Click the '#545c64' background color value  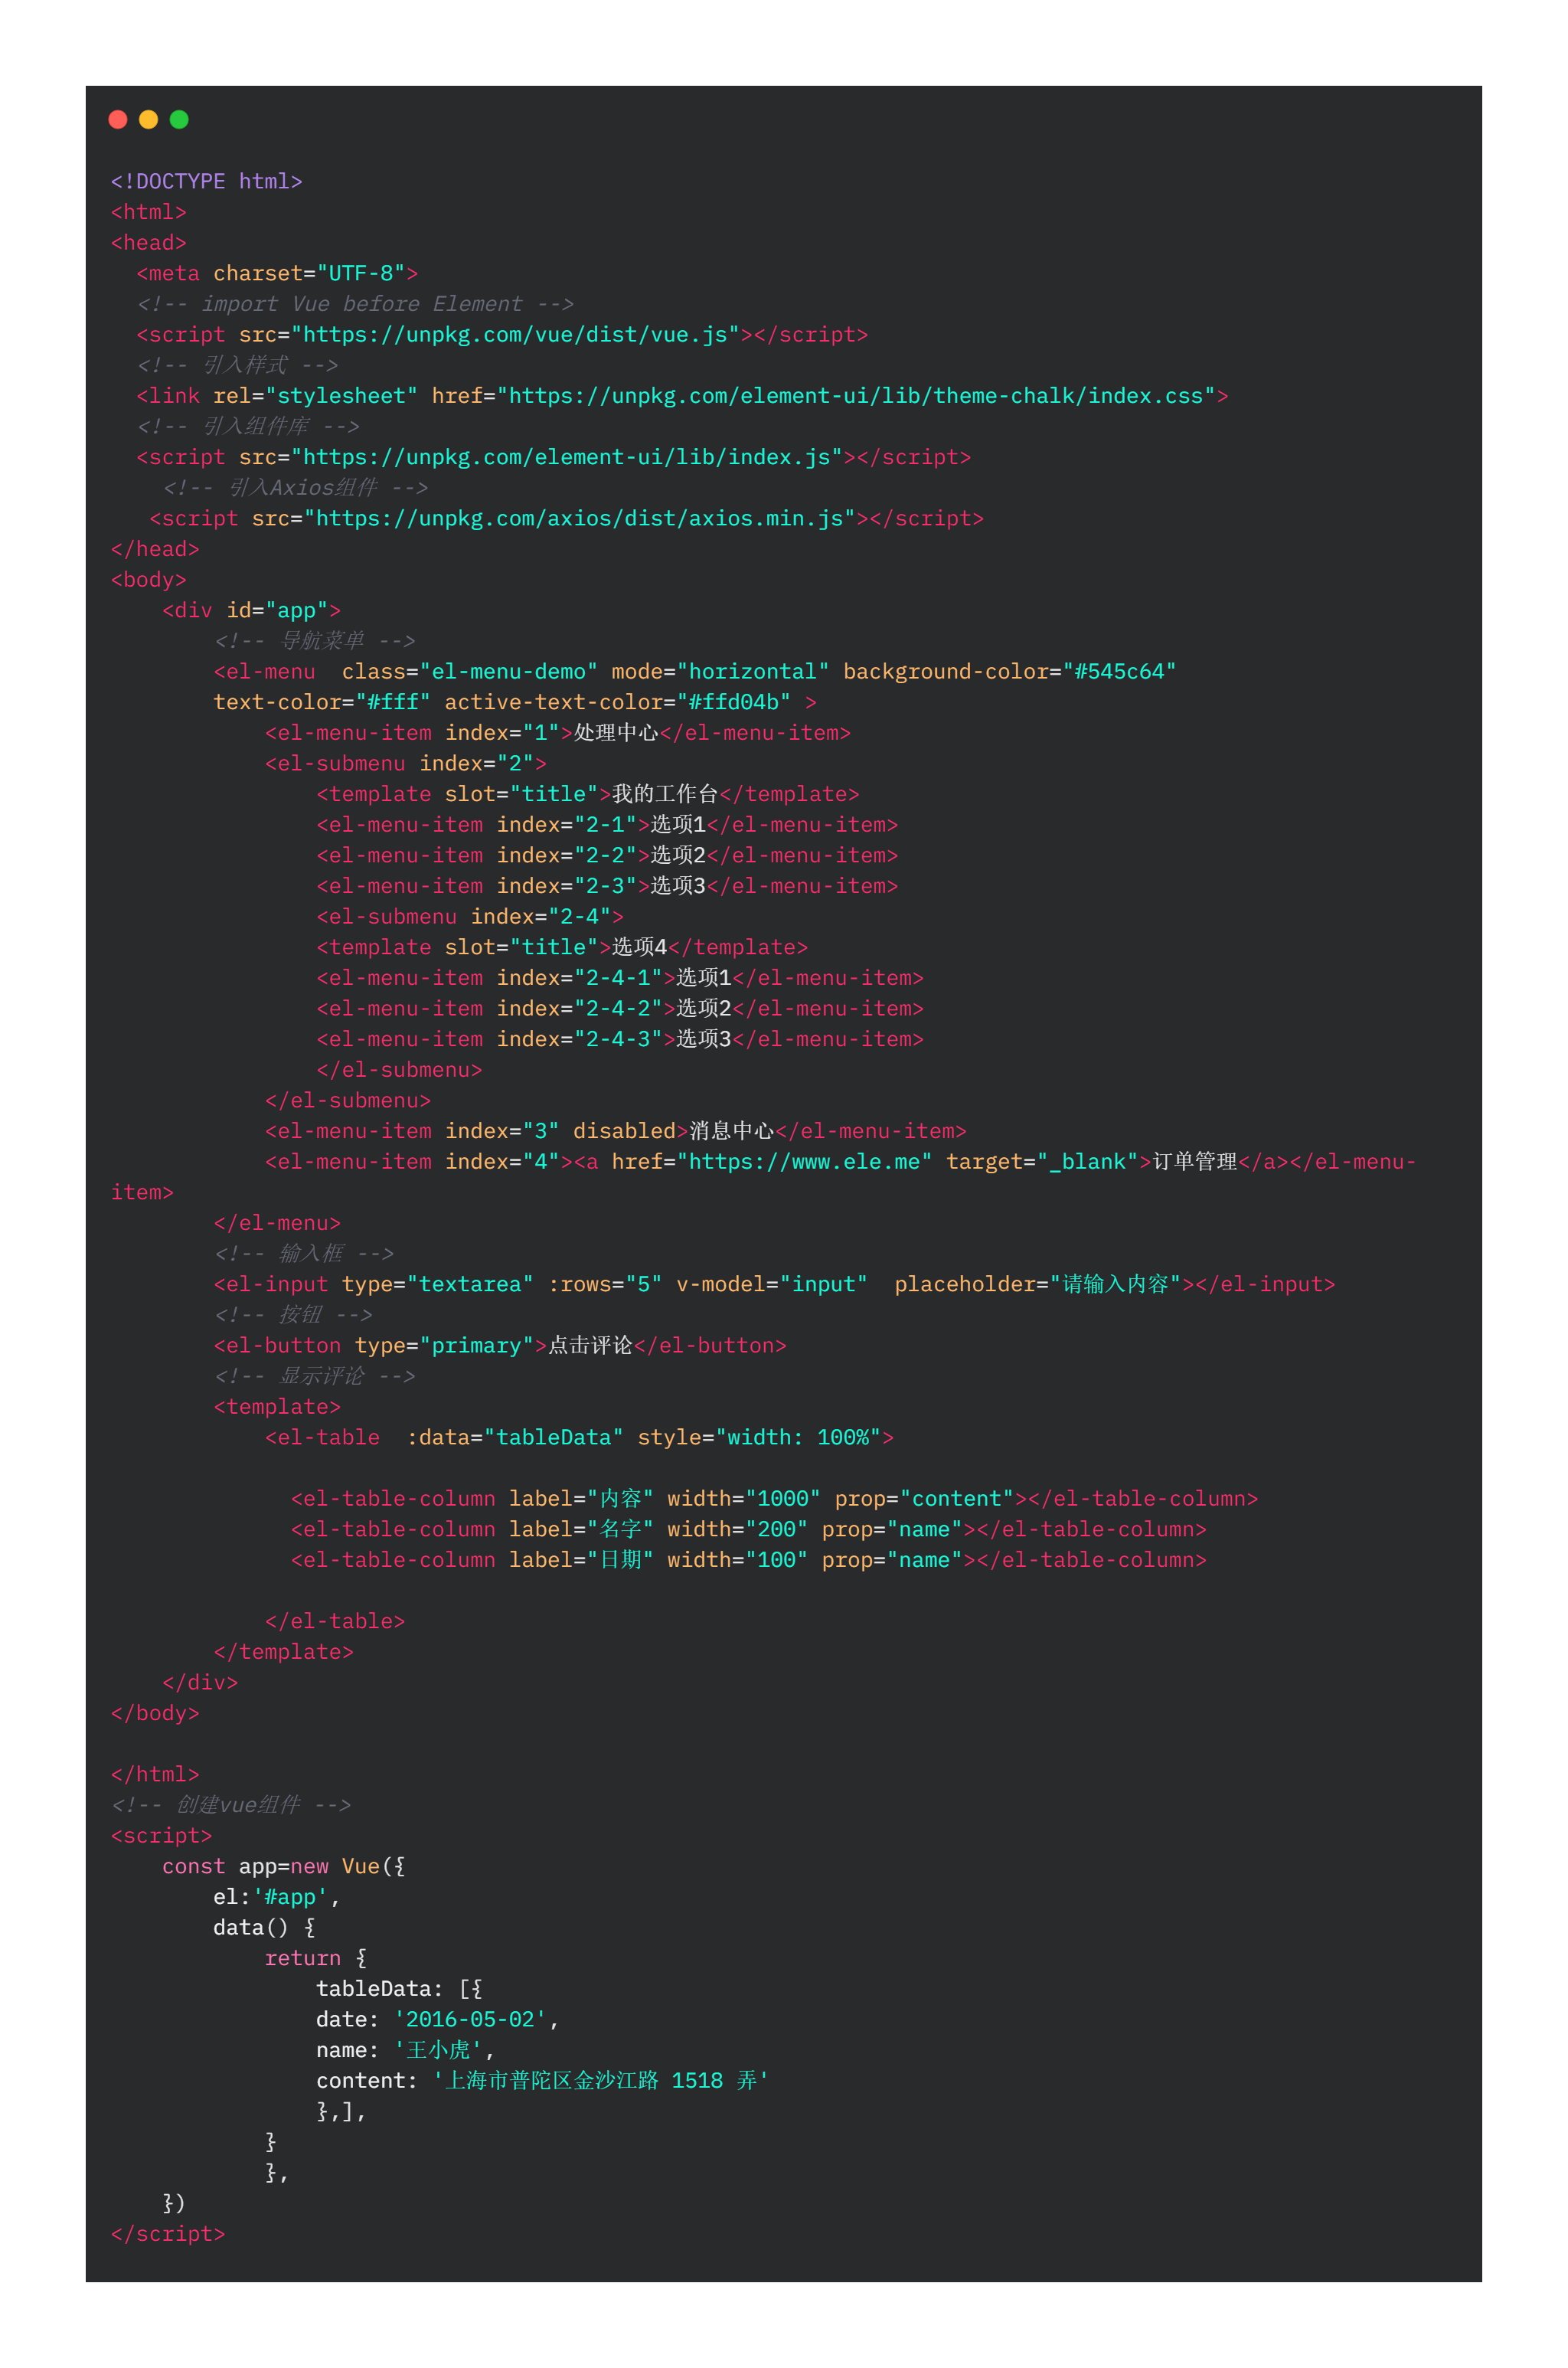pyautogui.click(x=1119, y=672)
